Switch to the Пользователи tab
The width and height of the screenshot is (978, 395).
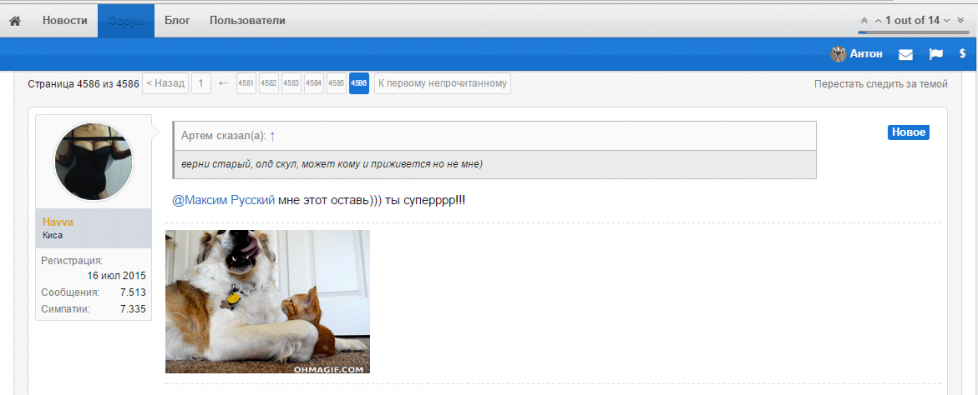[x=247, y=21]
